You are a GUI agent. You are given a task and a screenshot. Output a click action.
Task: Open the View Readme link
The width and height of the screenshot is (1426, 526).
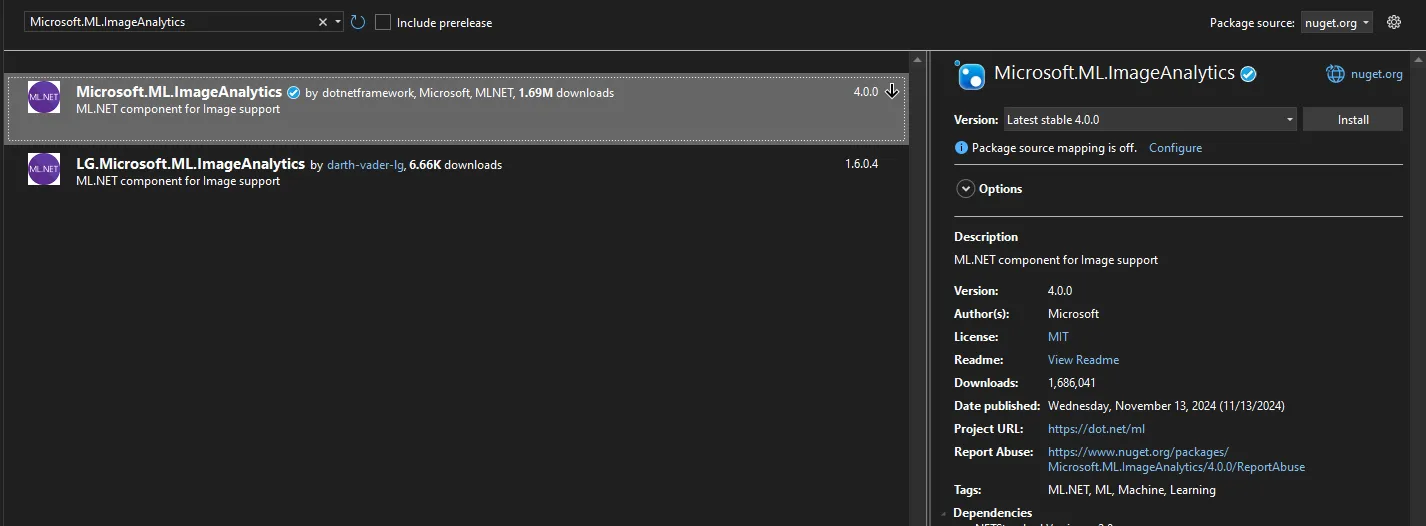tap(1083, 360)
